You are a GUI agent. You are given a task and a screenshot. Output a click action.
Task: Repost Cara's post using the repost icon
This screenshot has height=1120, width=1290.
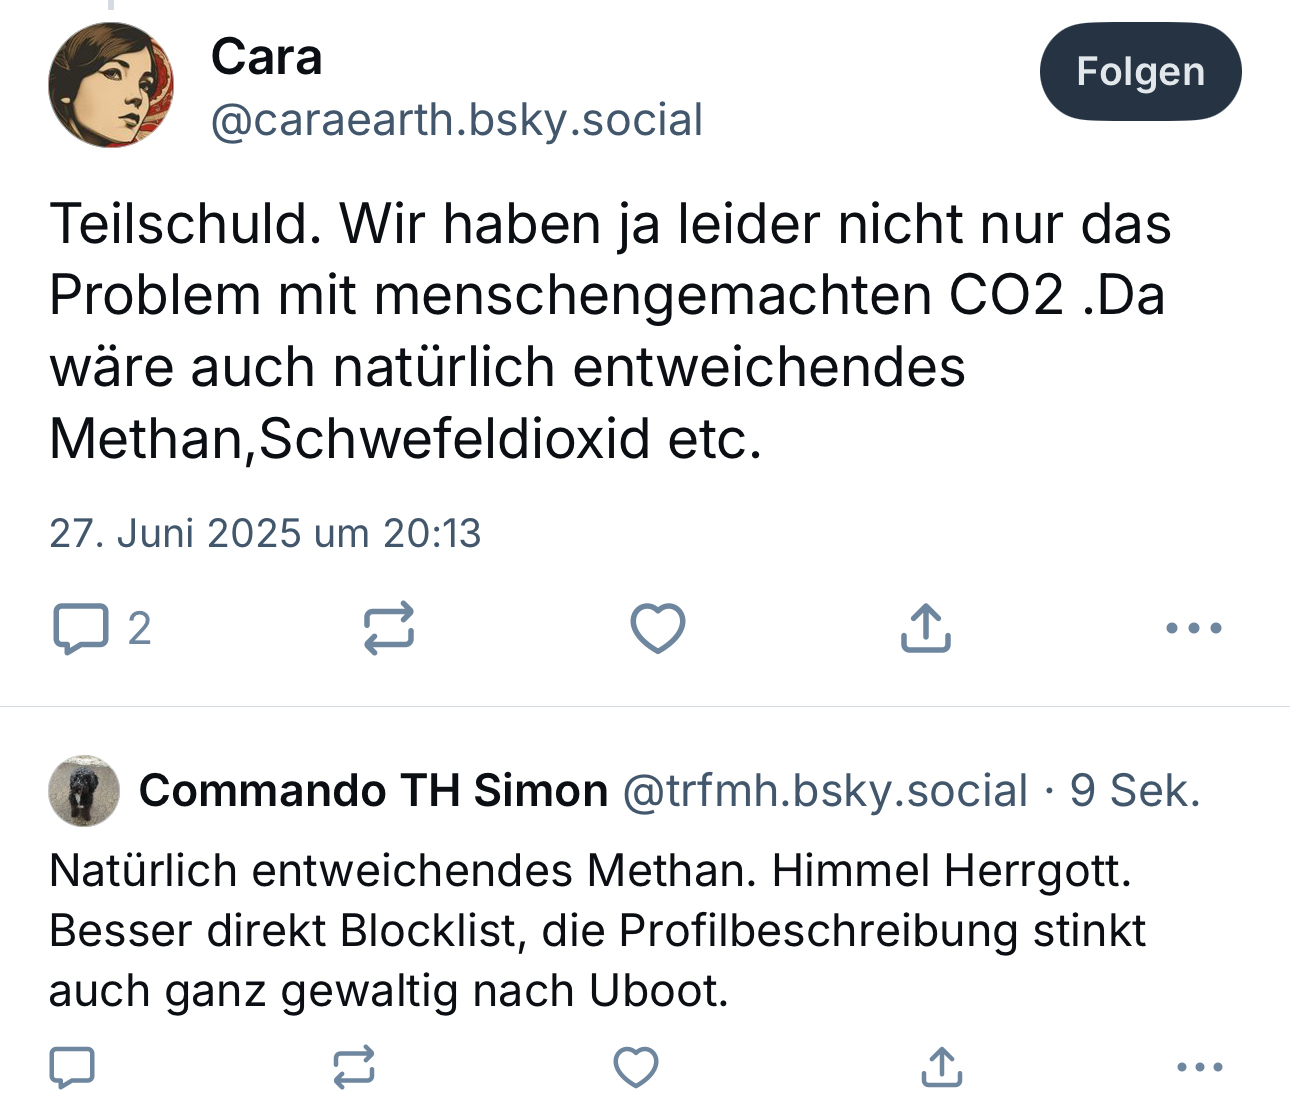[x=388, y=628]
